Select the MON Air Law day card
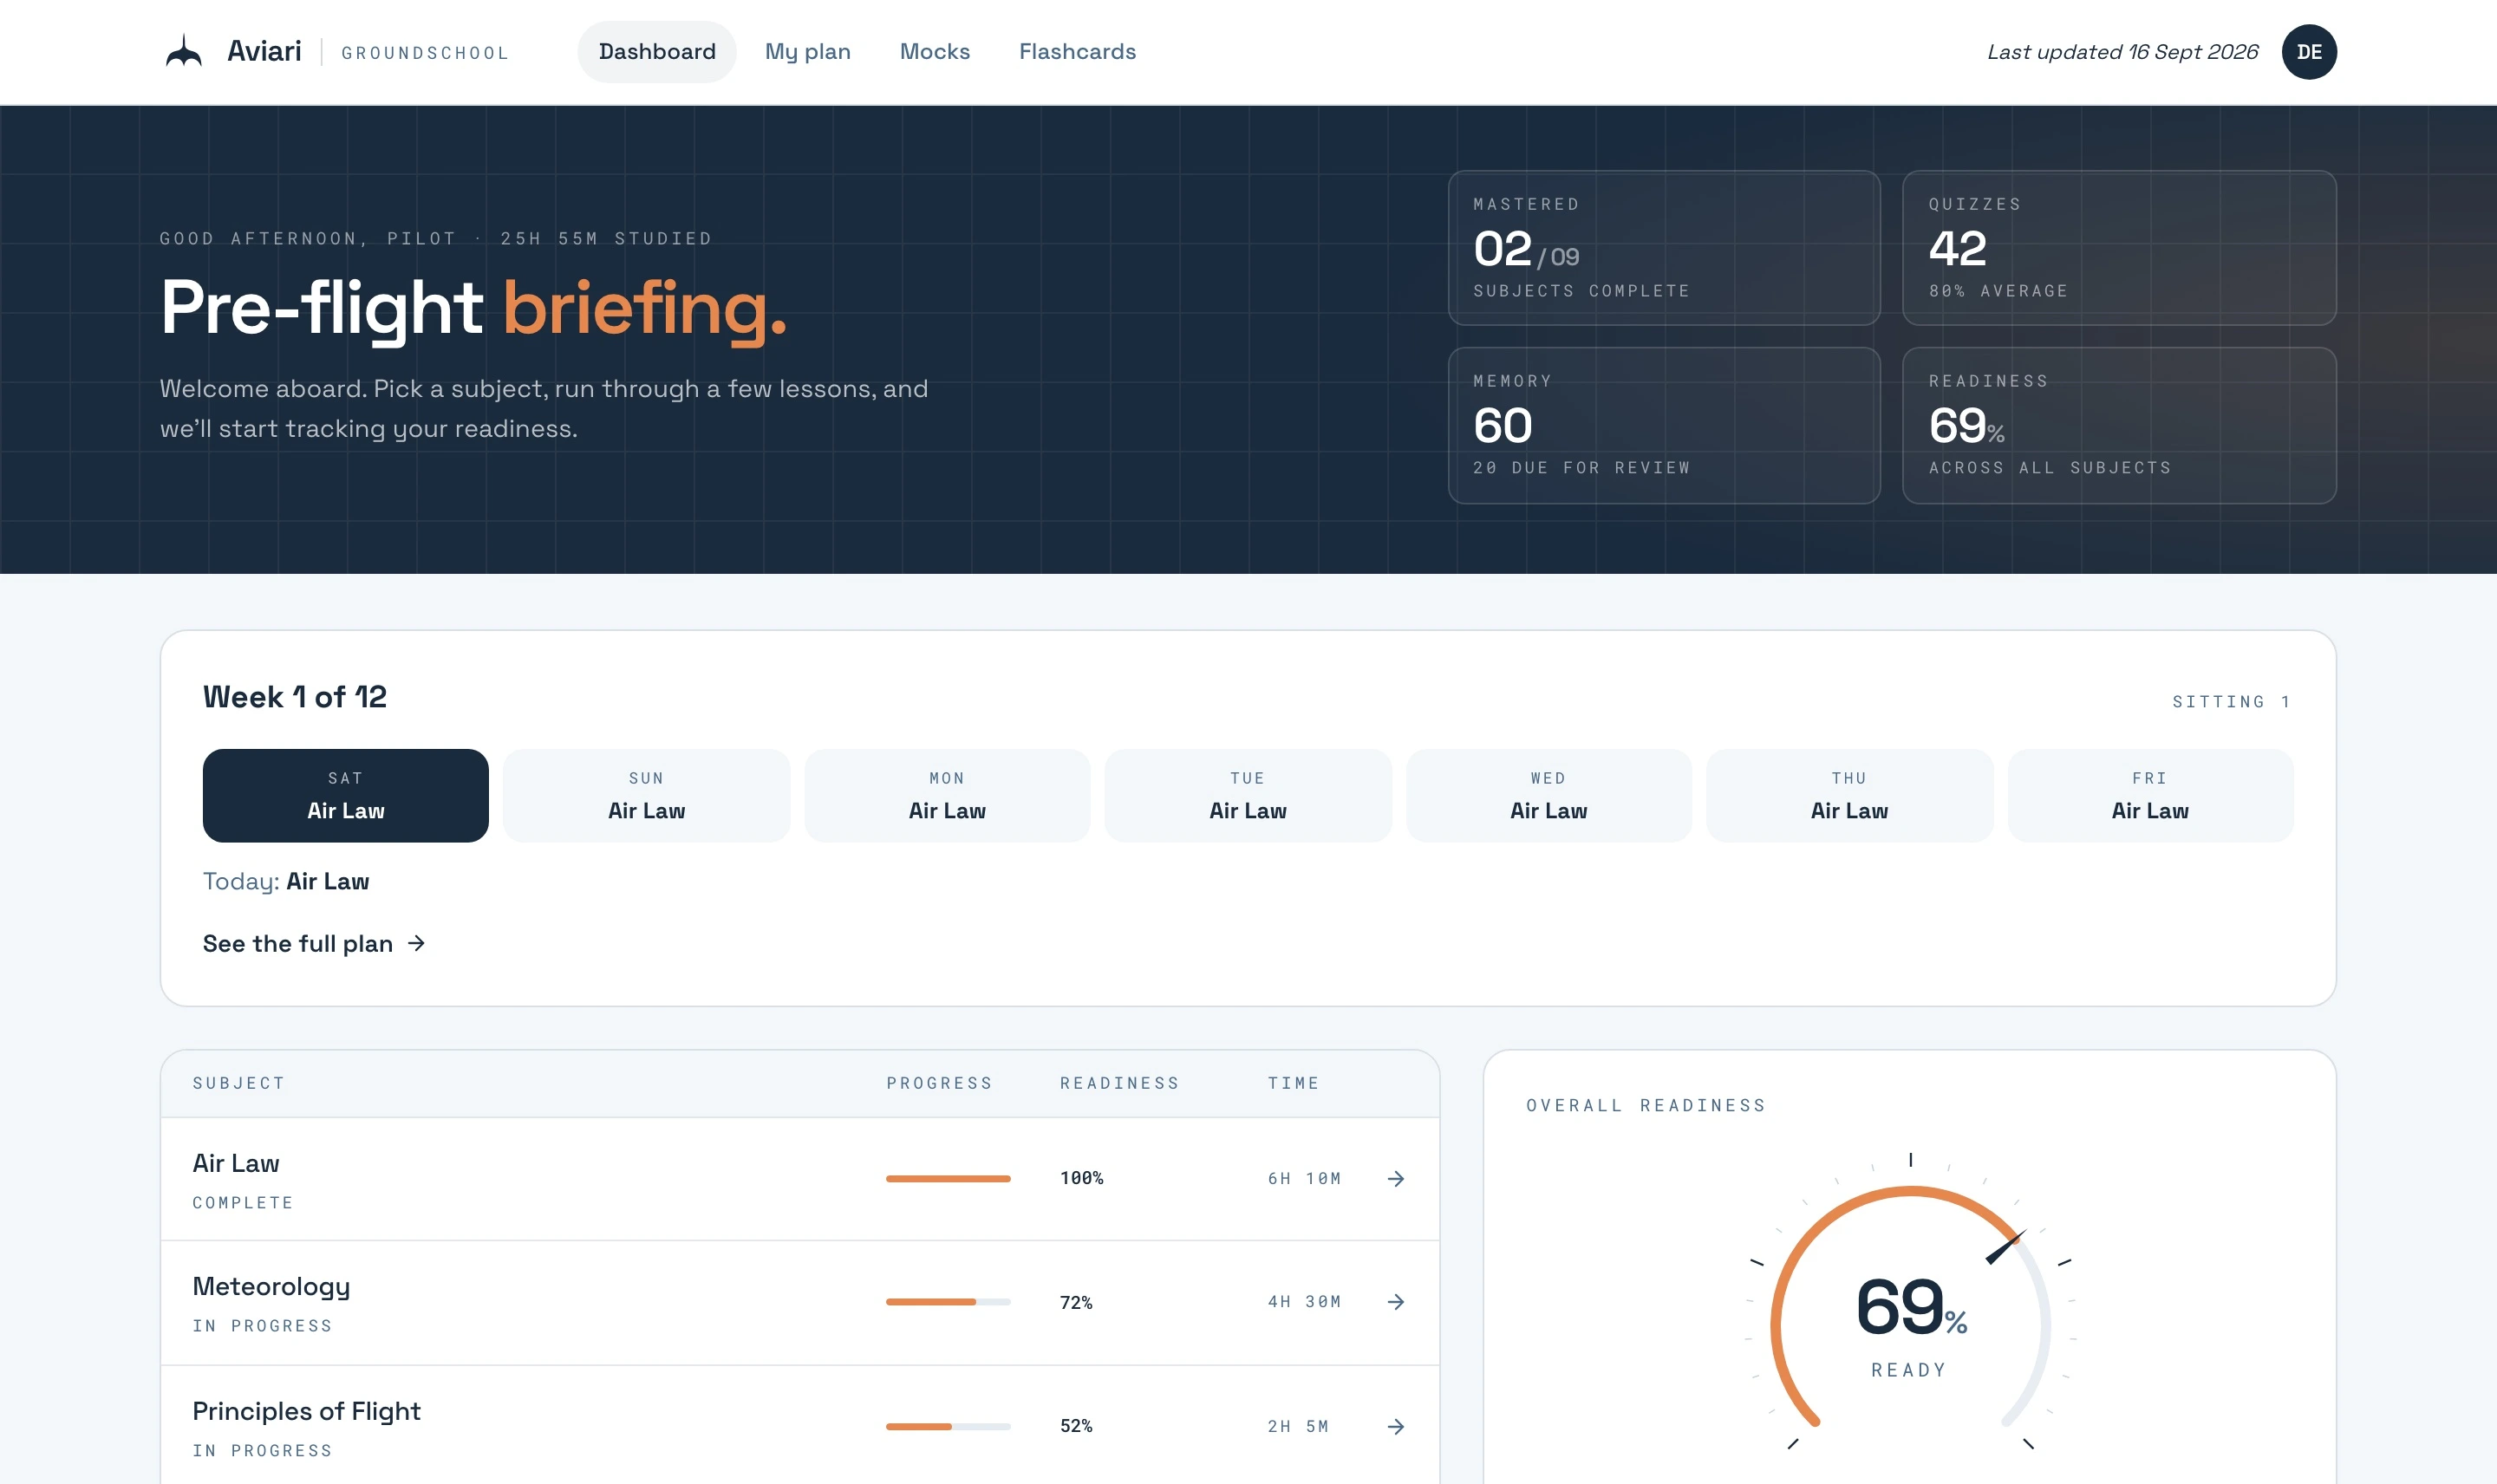The width and height of the screenshot is (2497, 1484). tap(947, 795)
